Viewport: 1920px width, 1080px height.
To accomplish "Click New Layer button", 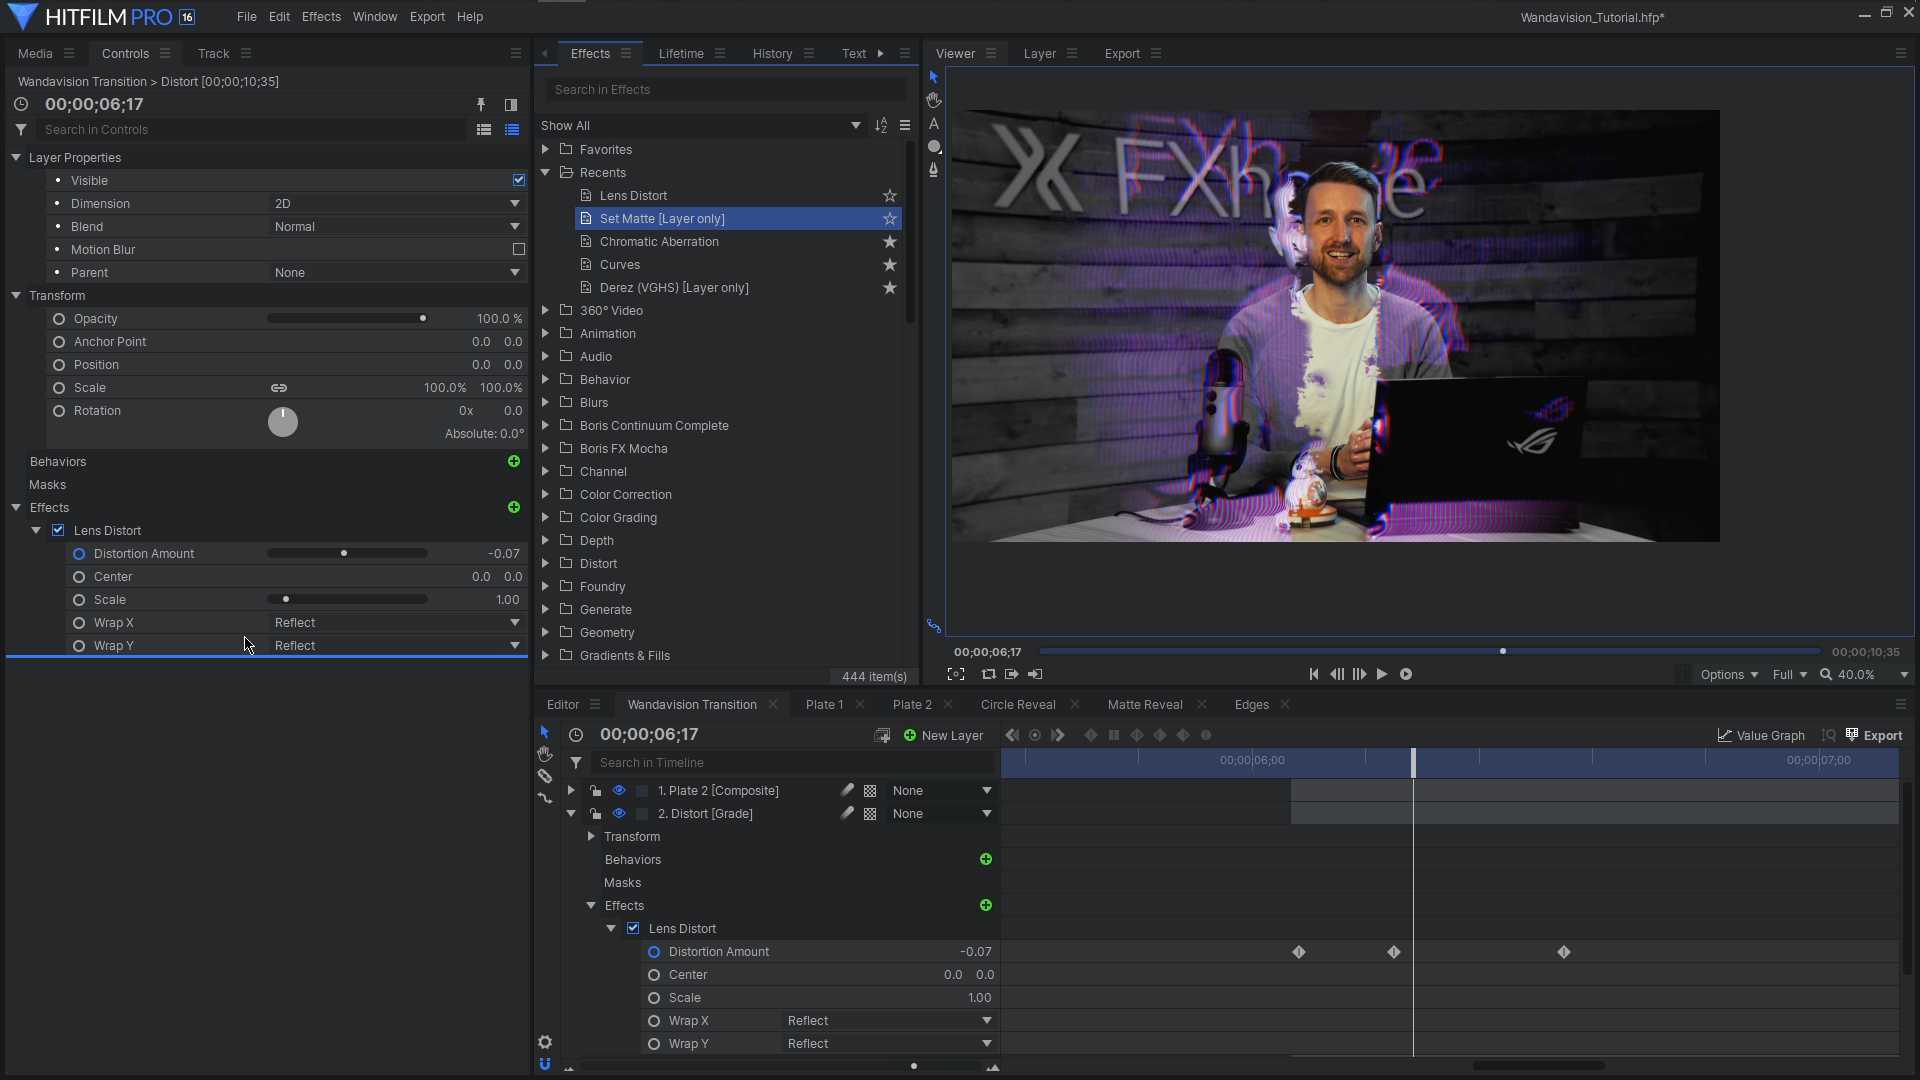I will [943, 736].
